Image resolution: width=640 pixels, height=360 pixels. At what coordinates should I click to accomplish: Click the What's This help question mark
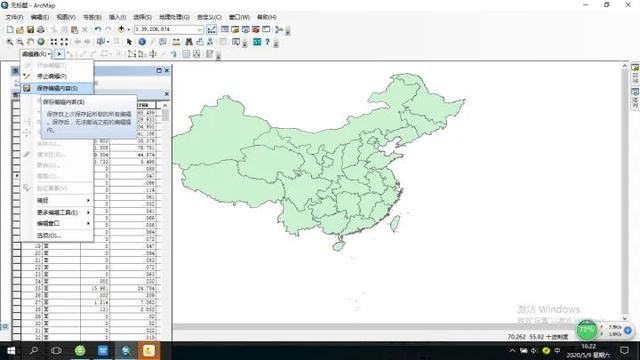(268, 42)
